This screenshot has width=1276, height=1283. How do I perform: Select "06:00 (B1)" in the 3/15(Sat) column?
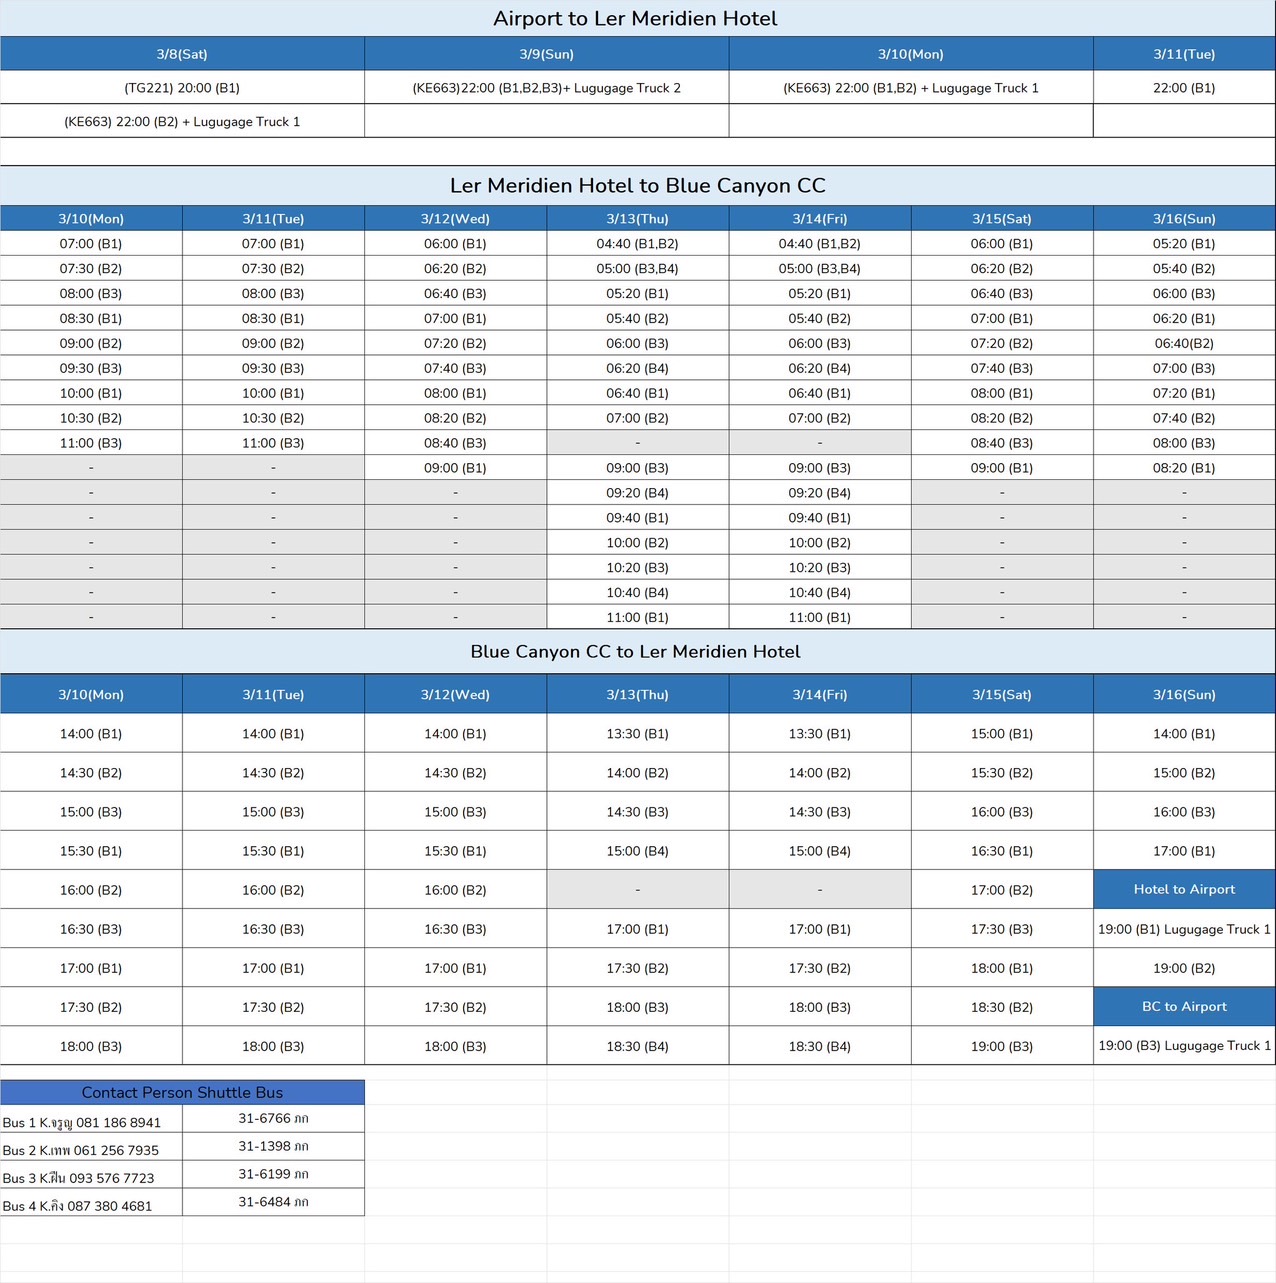pos(1002,244)
